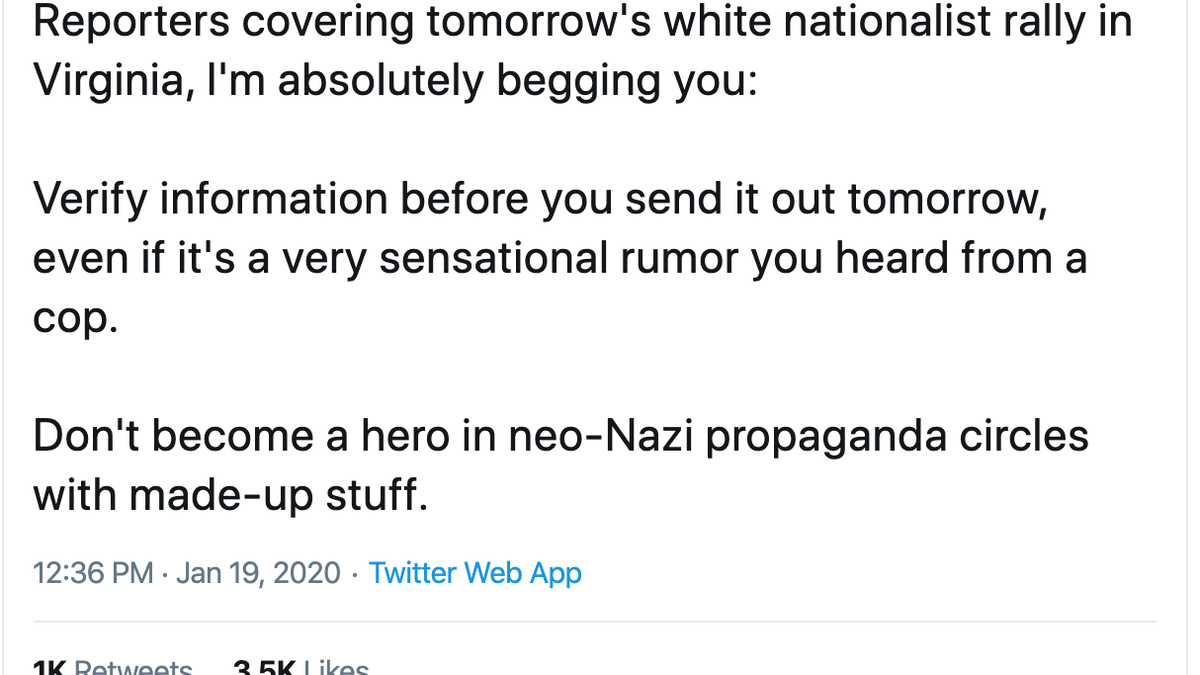Click the word "Verify" in the tweet
The height and width of the screenshot is (675, 1200).
coord(86,202)
